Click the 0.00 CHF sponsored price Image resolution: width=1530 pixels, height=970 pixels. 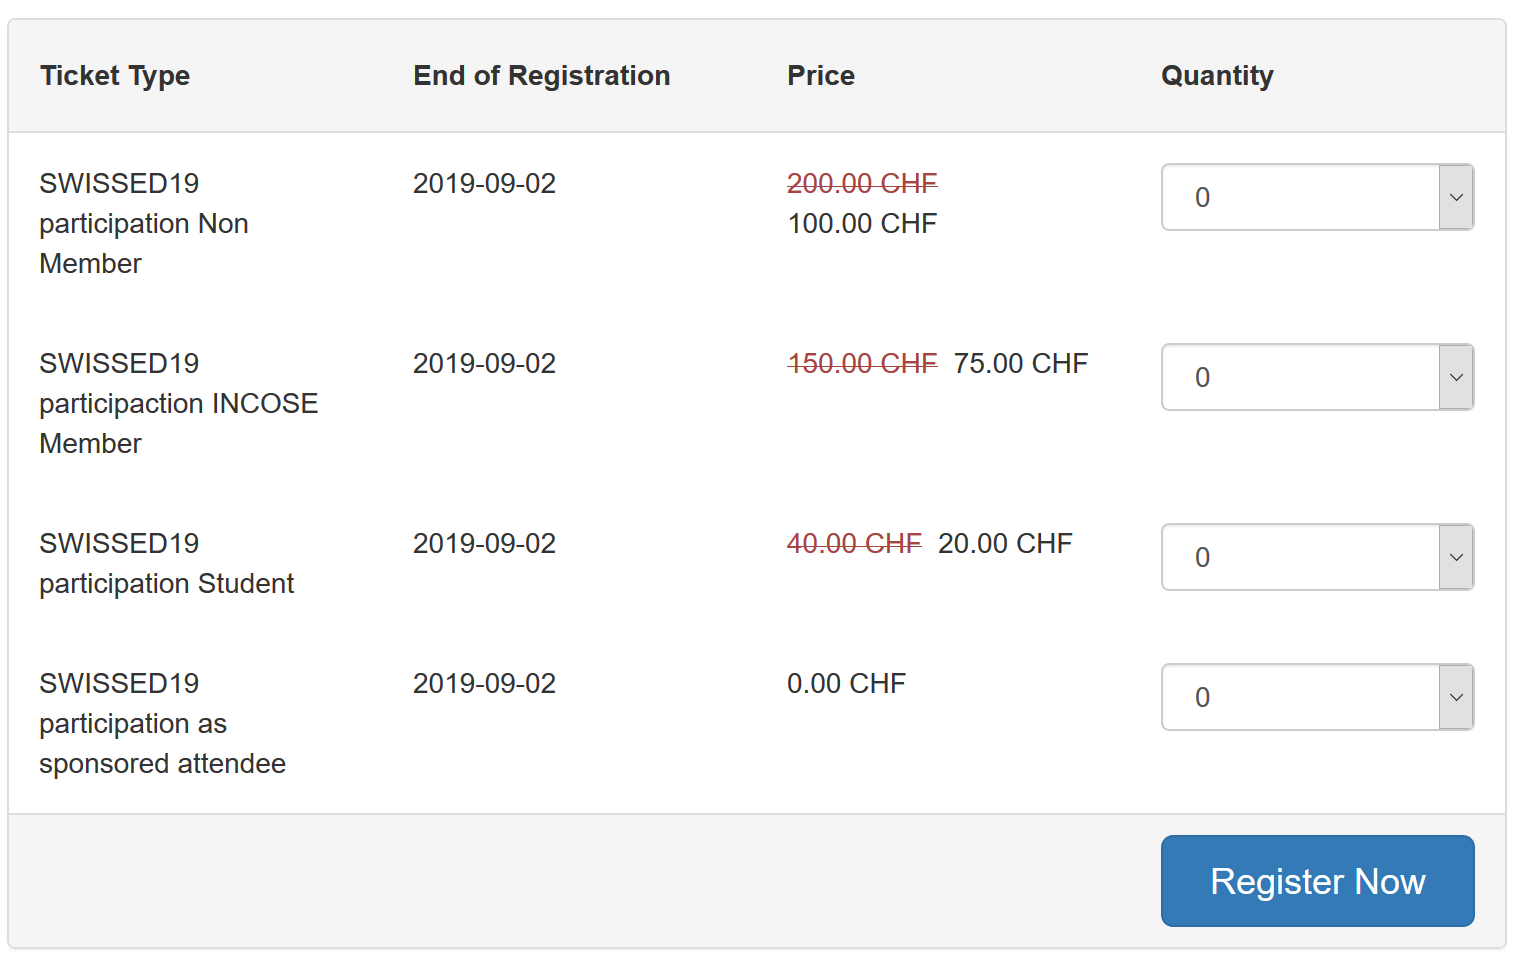click(x=846, y=683)
